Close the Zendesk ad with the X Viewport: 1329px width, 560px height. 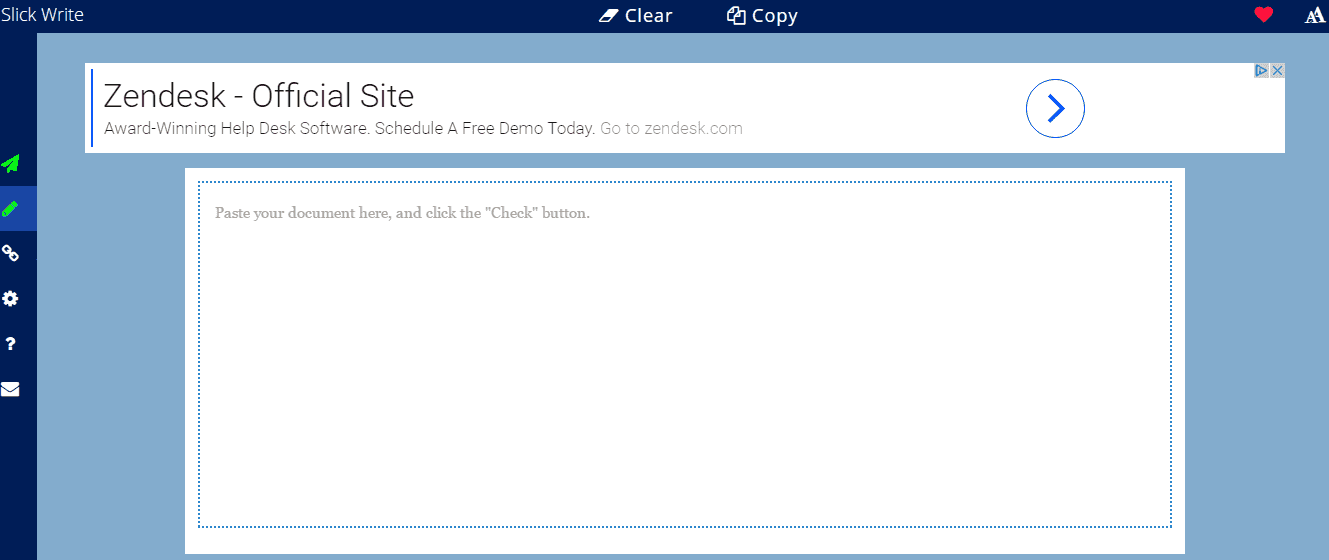(1277, 71)
